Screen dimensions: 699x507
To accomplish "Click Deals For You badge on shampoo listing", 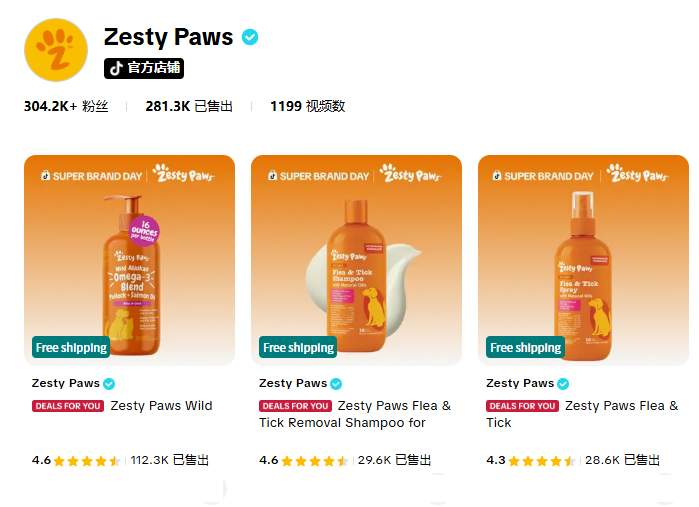I will (x=296, y=406).
